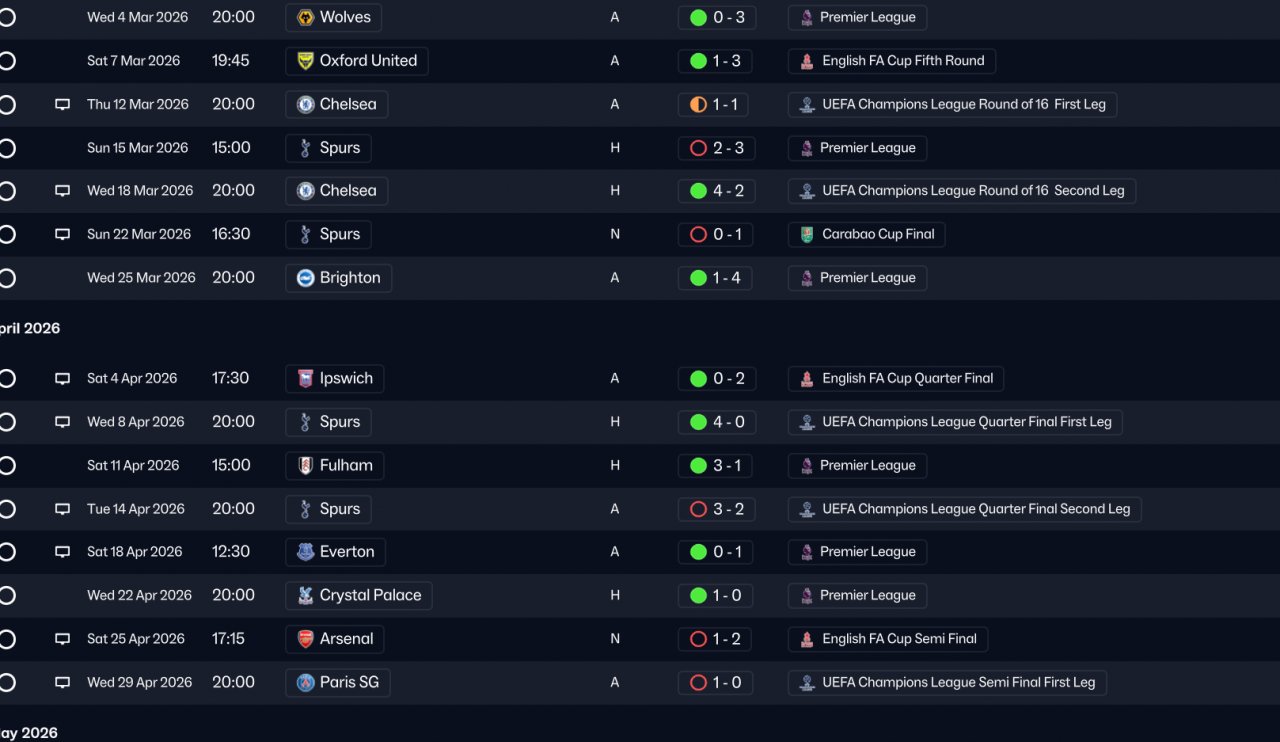Click Carabao Cup Final trophy icon

click(x=807, y=235)
